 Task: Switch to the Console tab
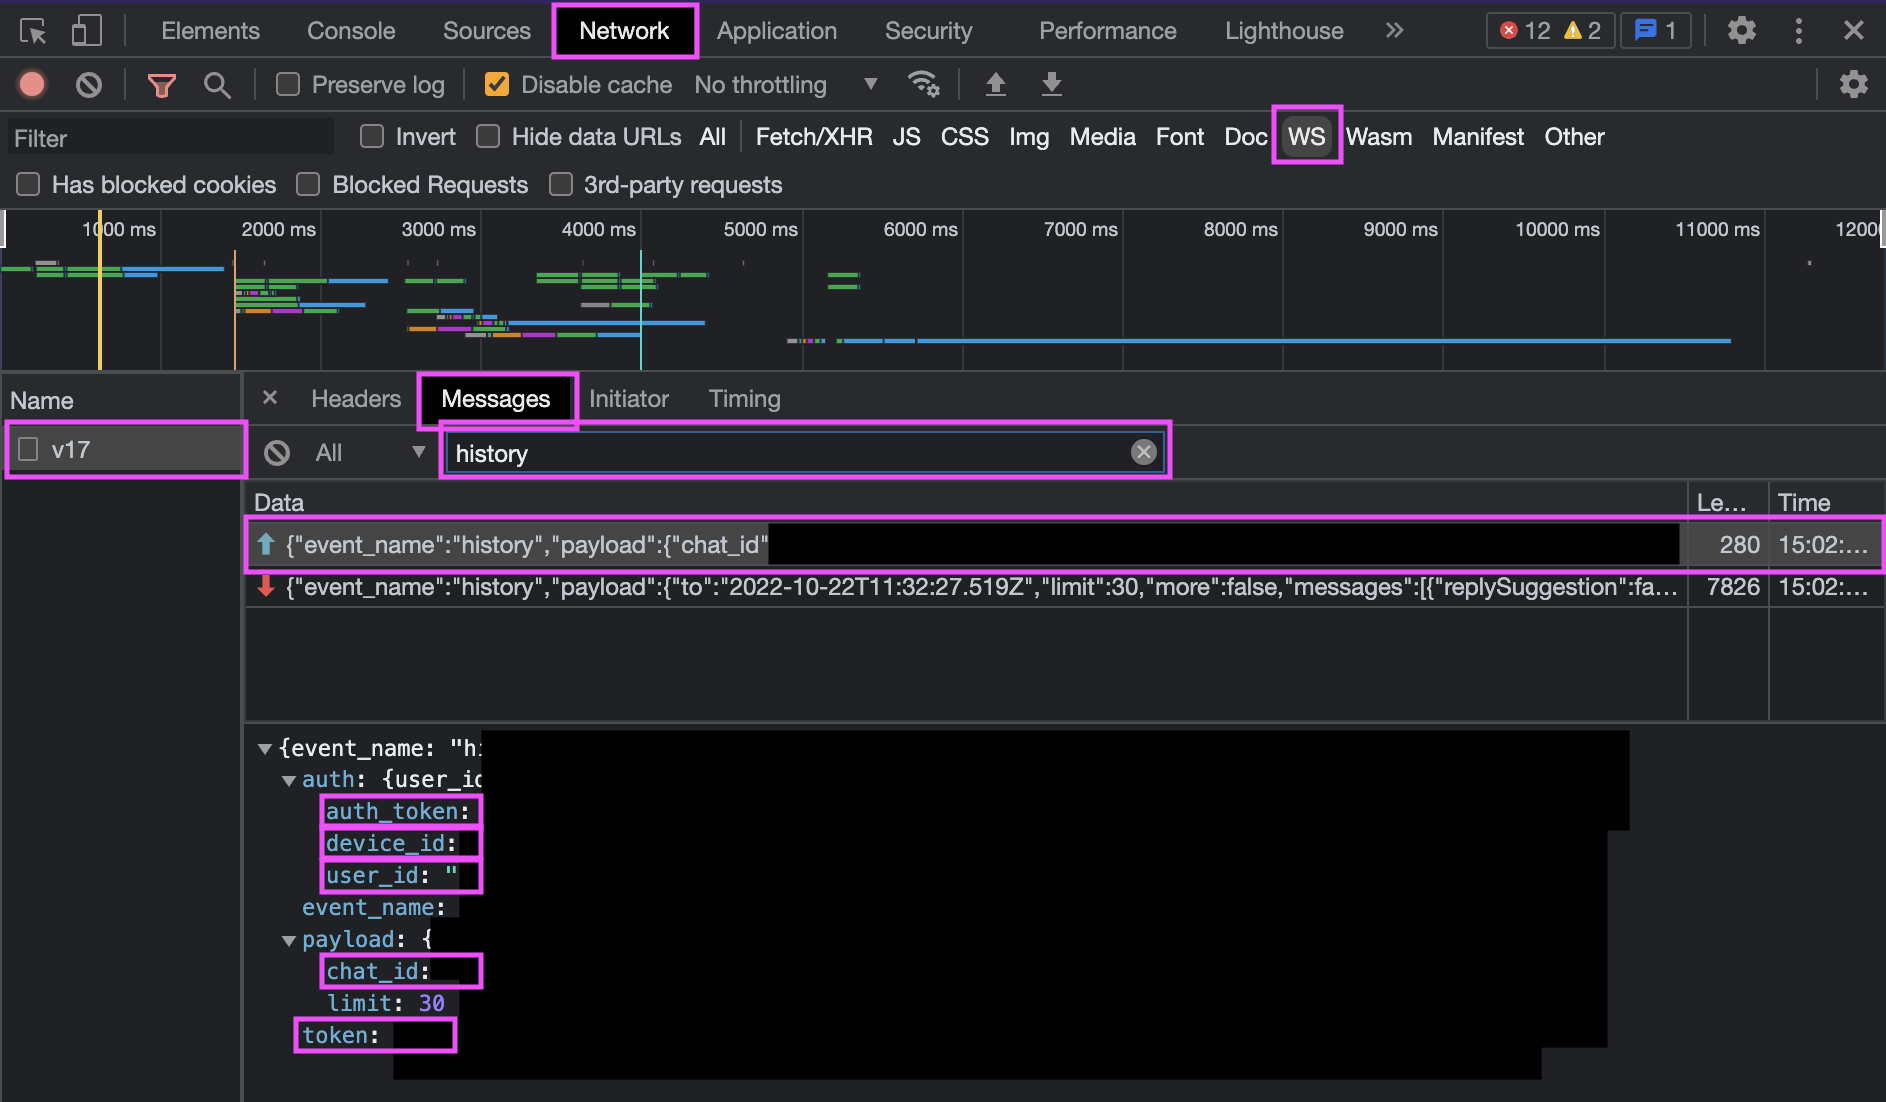[x=351, y=31]
